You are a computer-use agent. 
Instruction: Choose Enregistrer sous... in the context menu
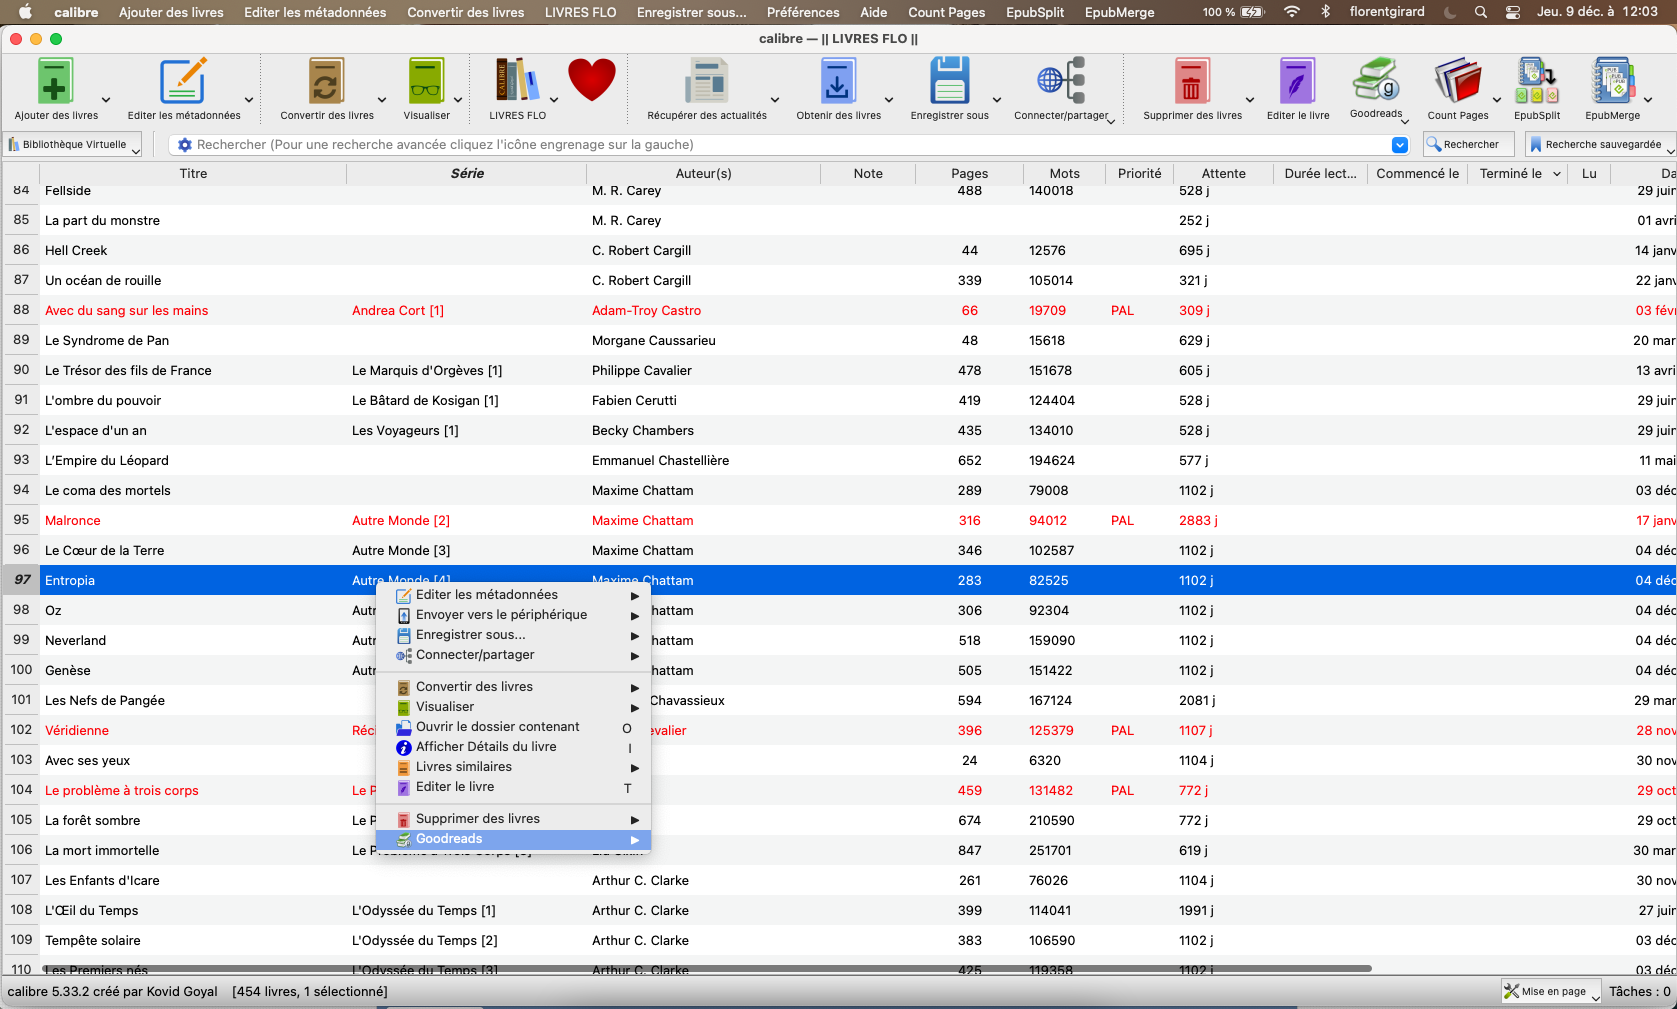point(513,635)
